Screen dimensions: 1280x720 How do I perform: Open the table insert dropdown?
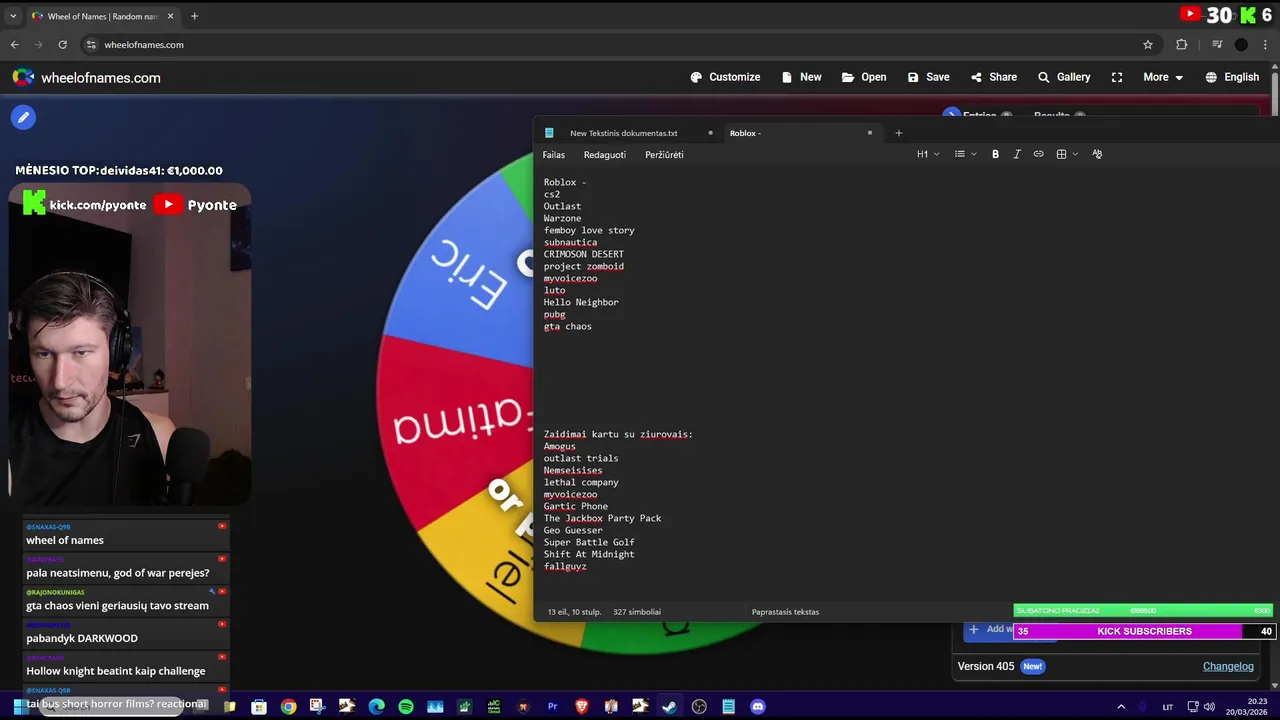point(1067,154)
